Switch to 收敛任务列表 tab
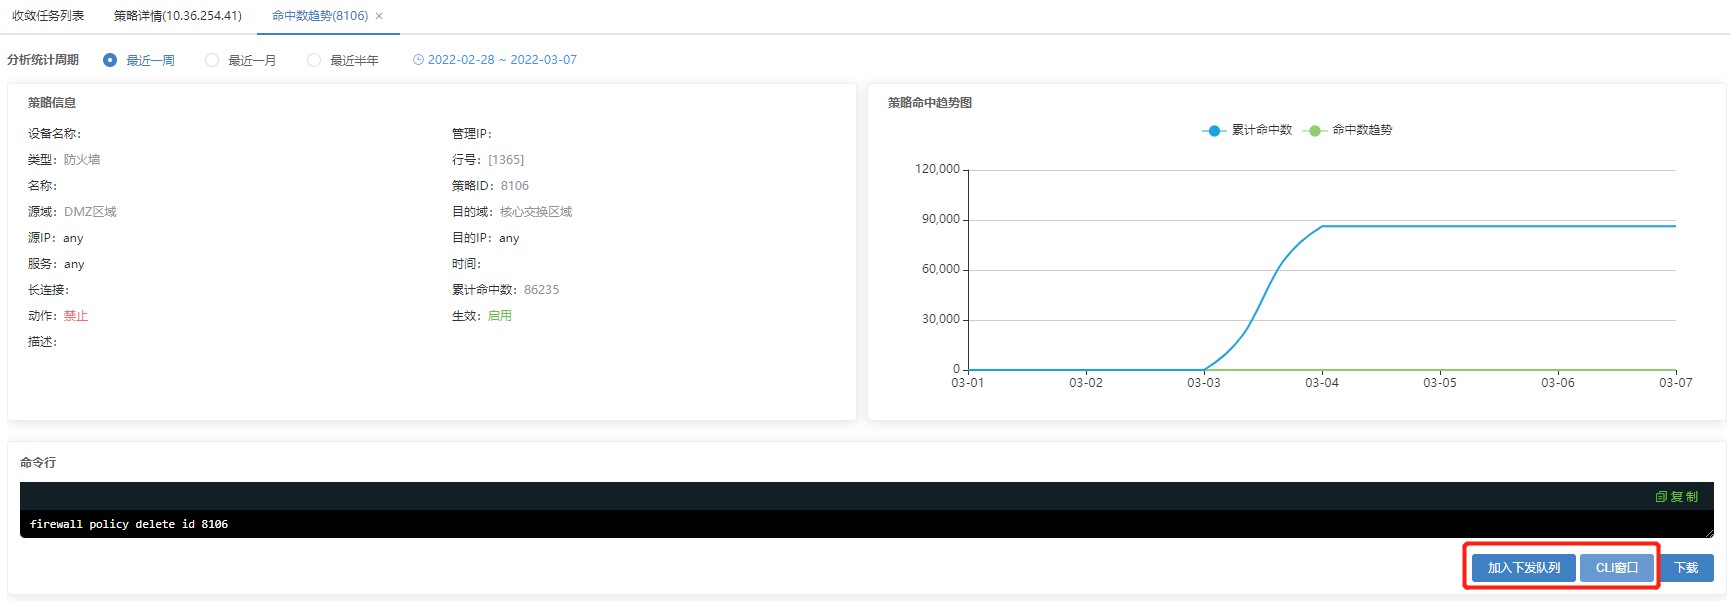Viewport: 1731px width, 601px height. point(48,16)
